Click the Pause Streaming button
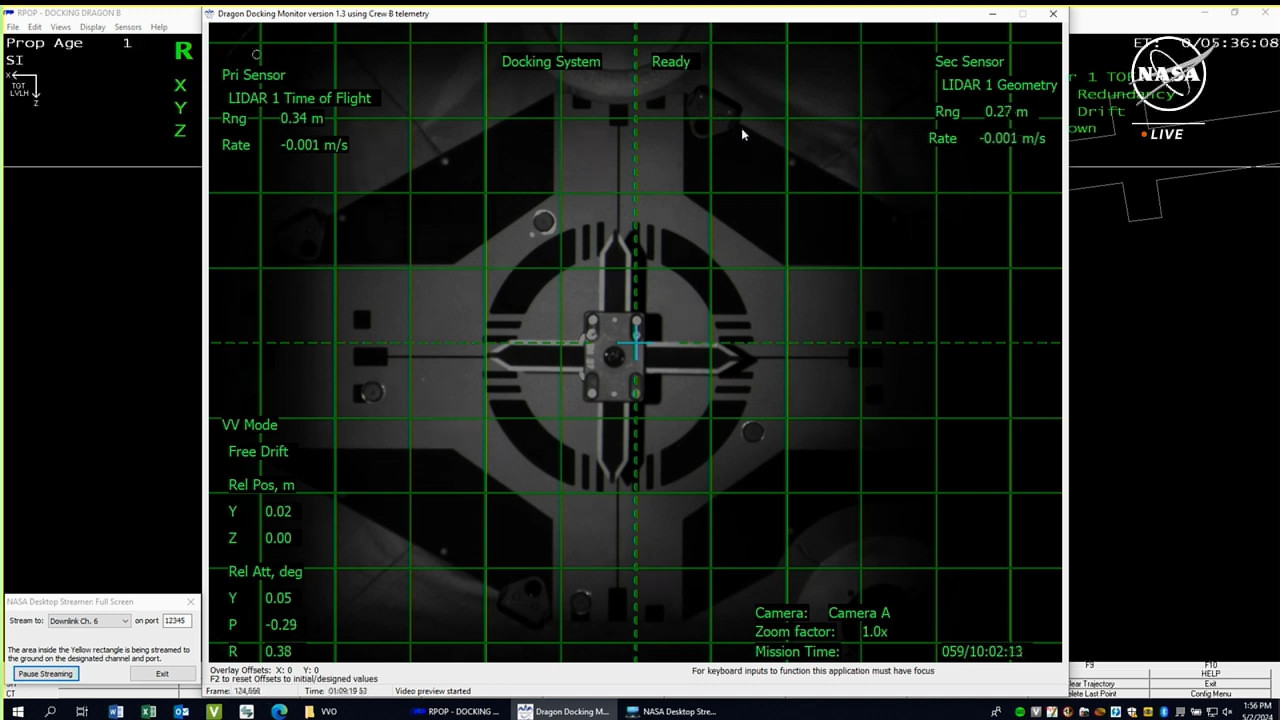The height and width of the screenshot is (720, 1280). [45, 674]
